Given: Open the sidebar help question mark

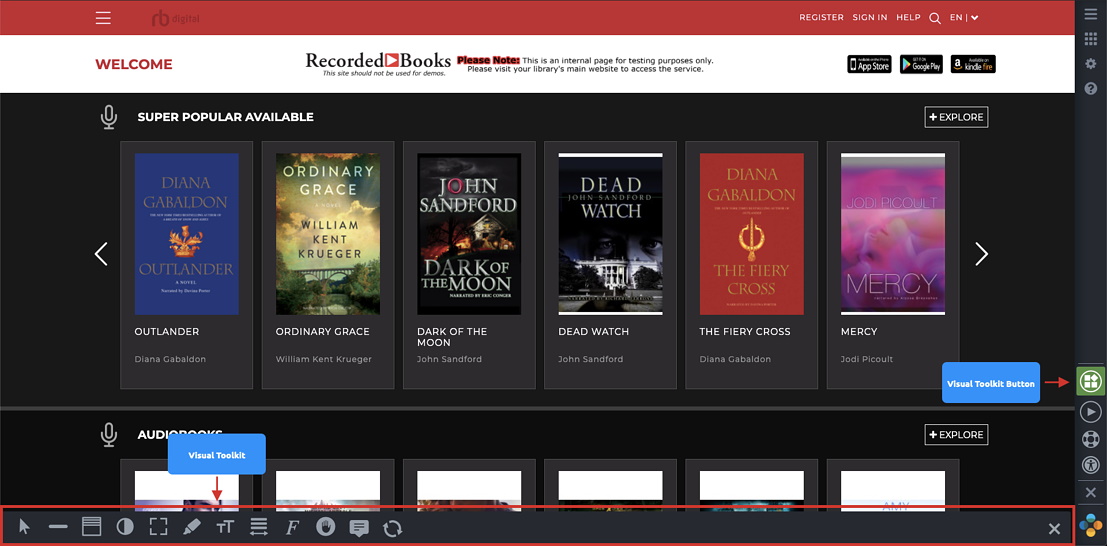Looking at the screenshot, I should tap(1091, 88).
